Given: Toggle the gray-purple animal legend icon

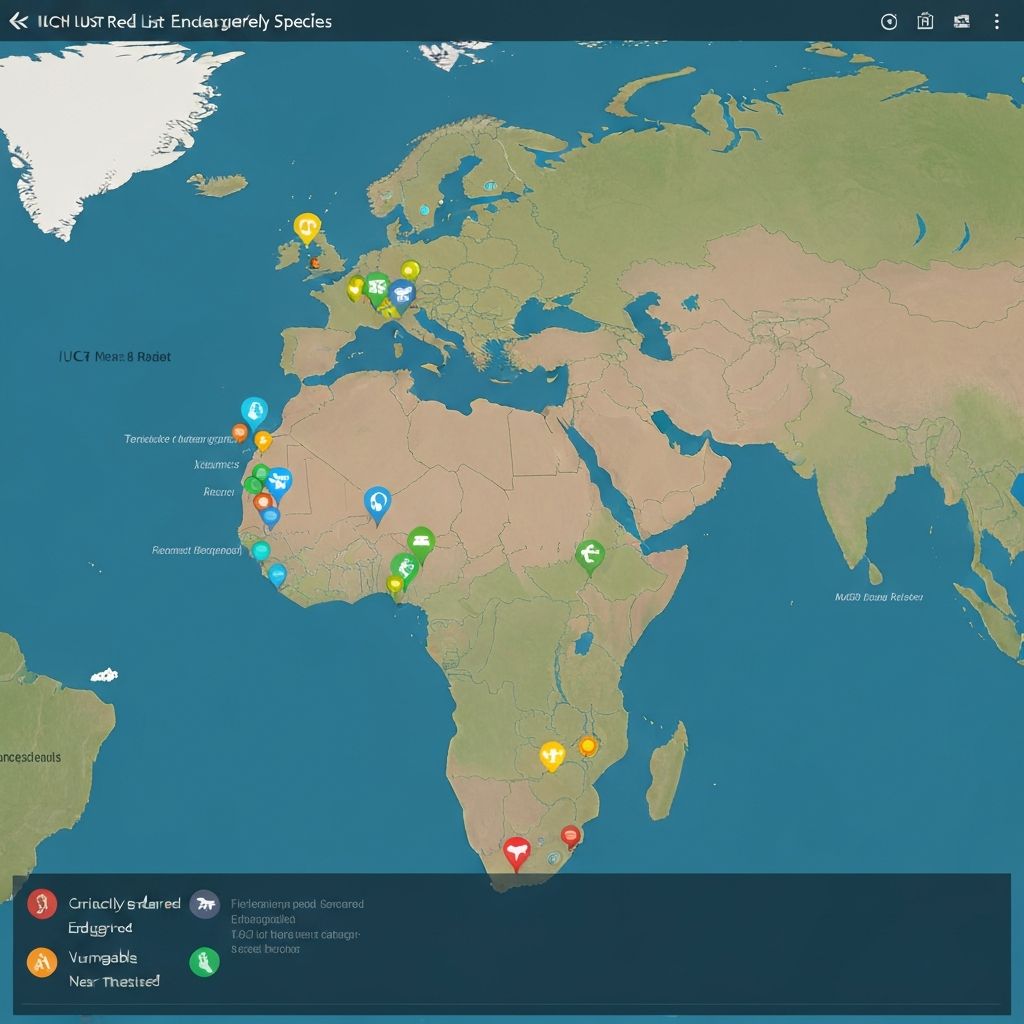Looking at the screenshot, I should click(x=204, y=904).
